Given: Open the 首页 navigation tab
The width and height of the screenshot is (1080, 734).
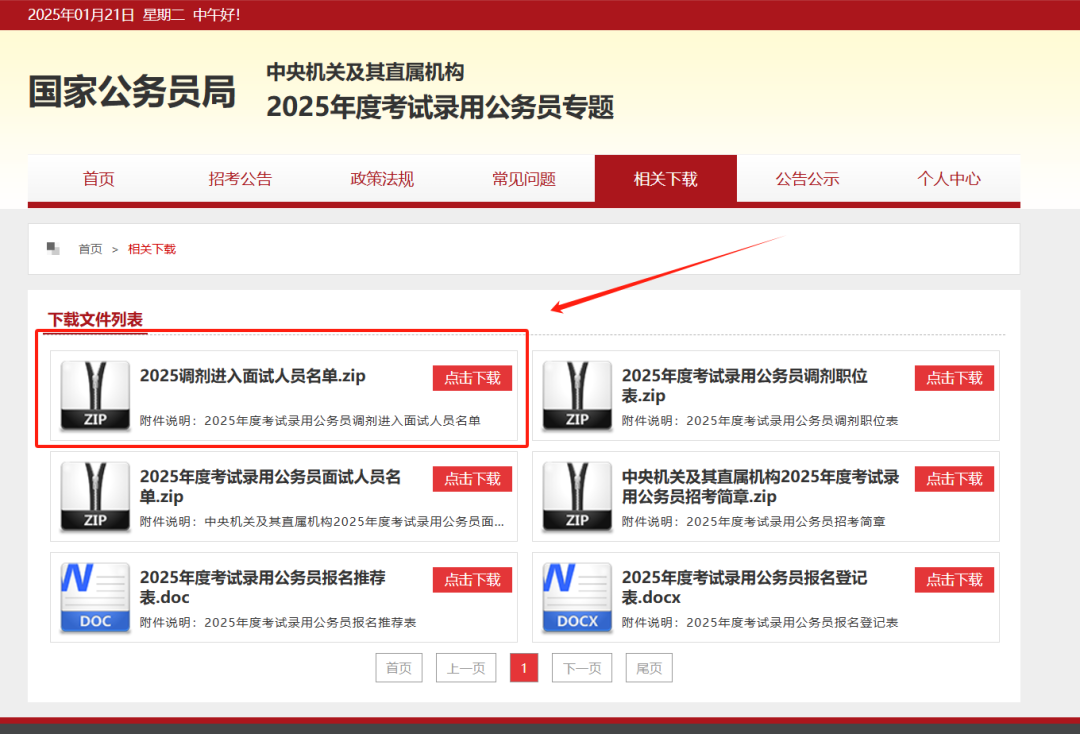Looking at the screenshot, I should pyautogui.click(x=98, y=179).
